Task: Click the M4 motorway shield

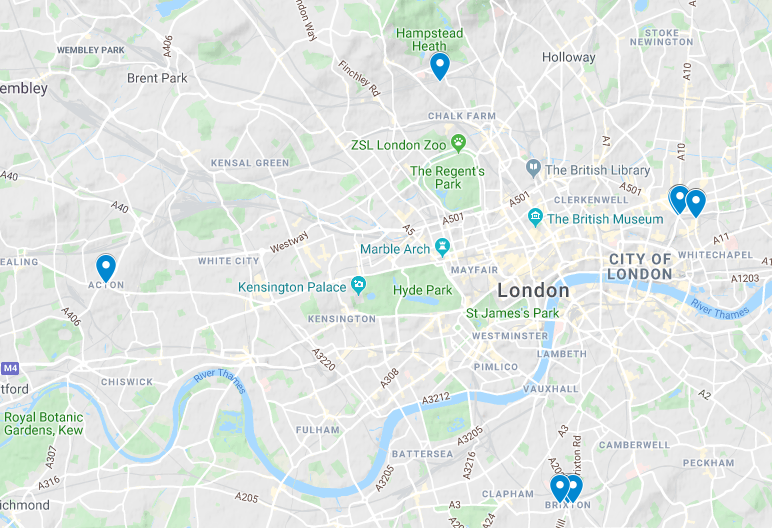Action: [x=10, y=368]
